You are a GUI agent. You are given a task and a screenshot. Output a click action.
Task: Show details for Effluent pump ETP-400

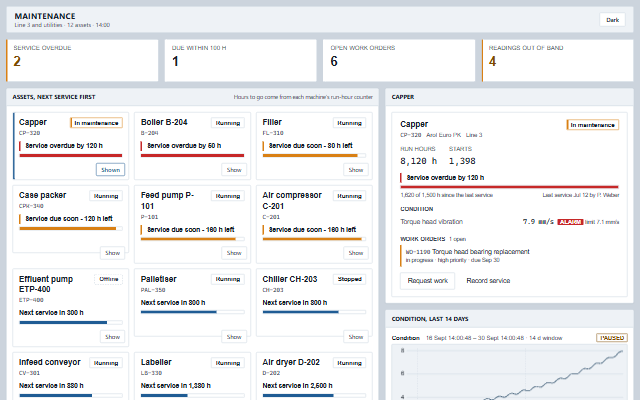(112, 337)
